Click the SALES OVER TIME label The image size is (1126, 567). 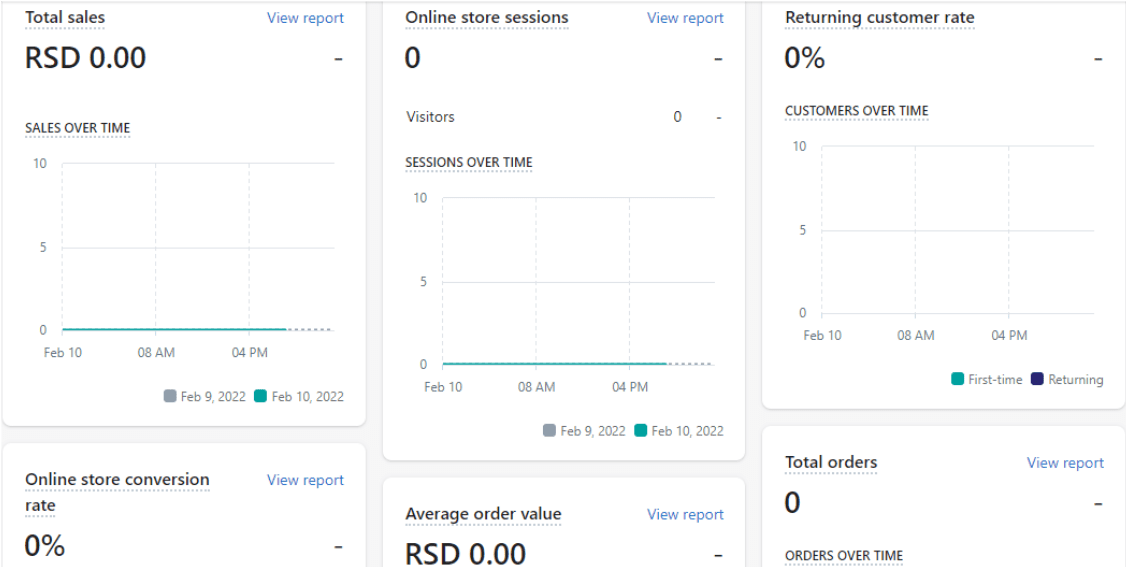pos(78,128)
